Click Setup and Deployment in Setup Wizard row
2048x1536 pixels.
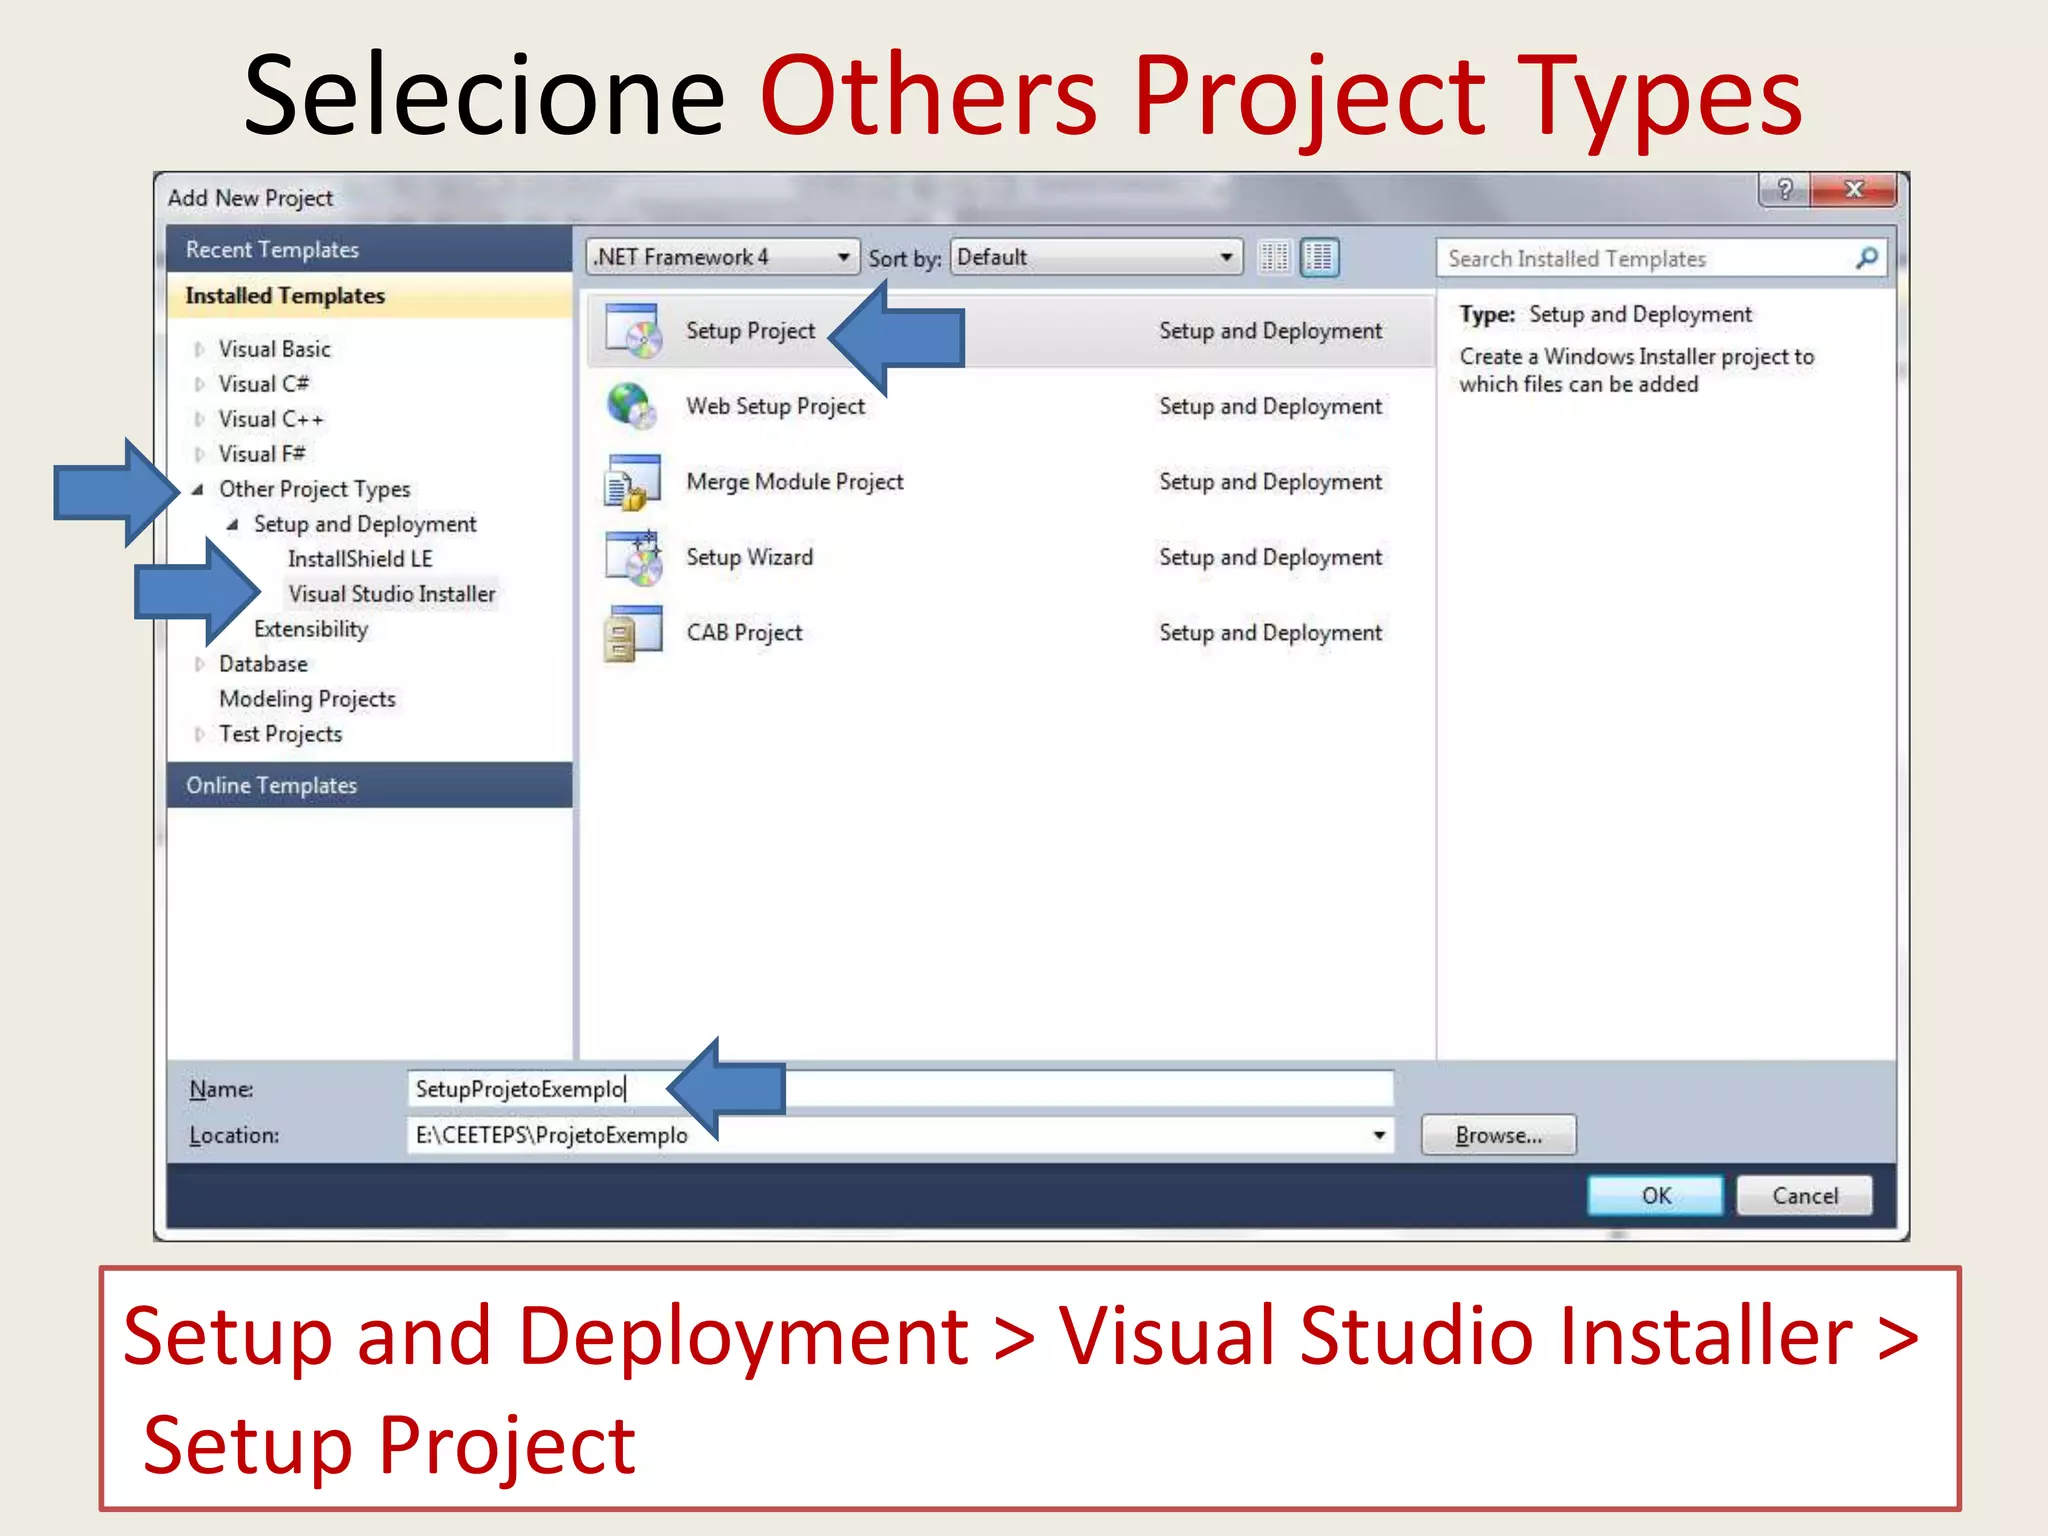point(1270,557)
